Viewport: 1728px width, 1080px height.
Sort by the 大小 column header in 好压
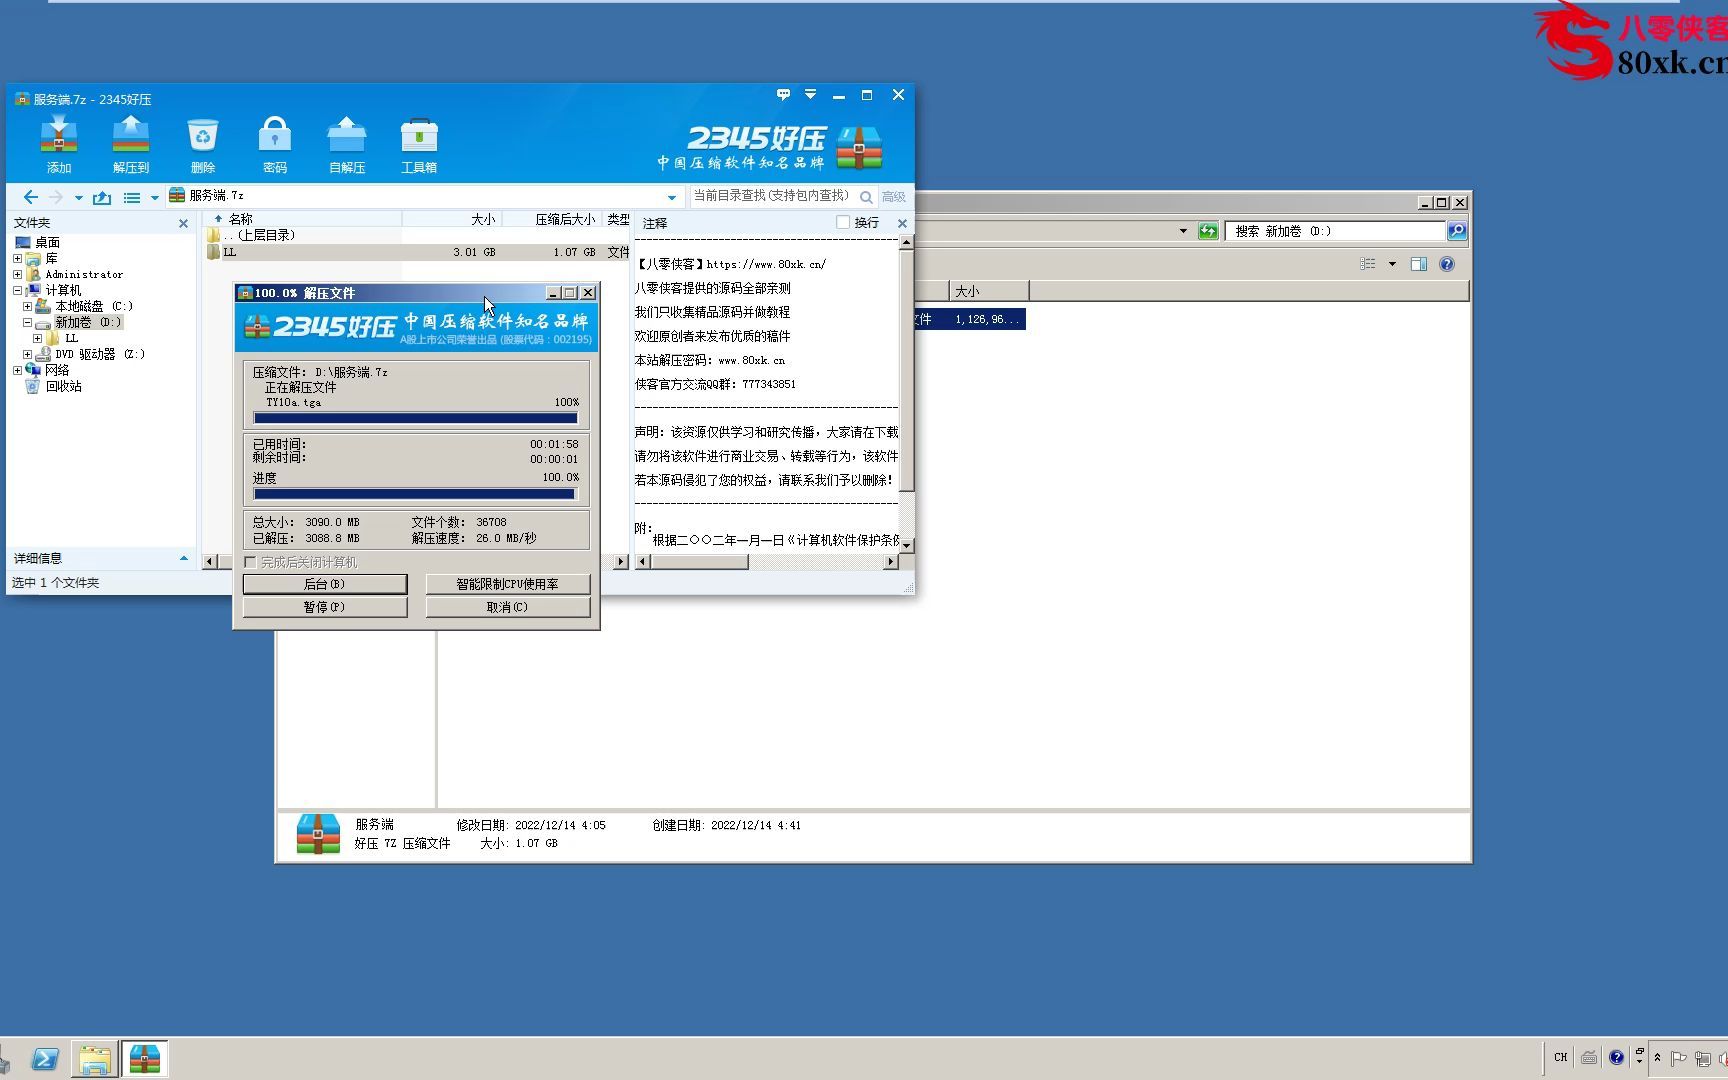pos(452,219)
